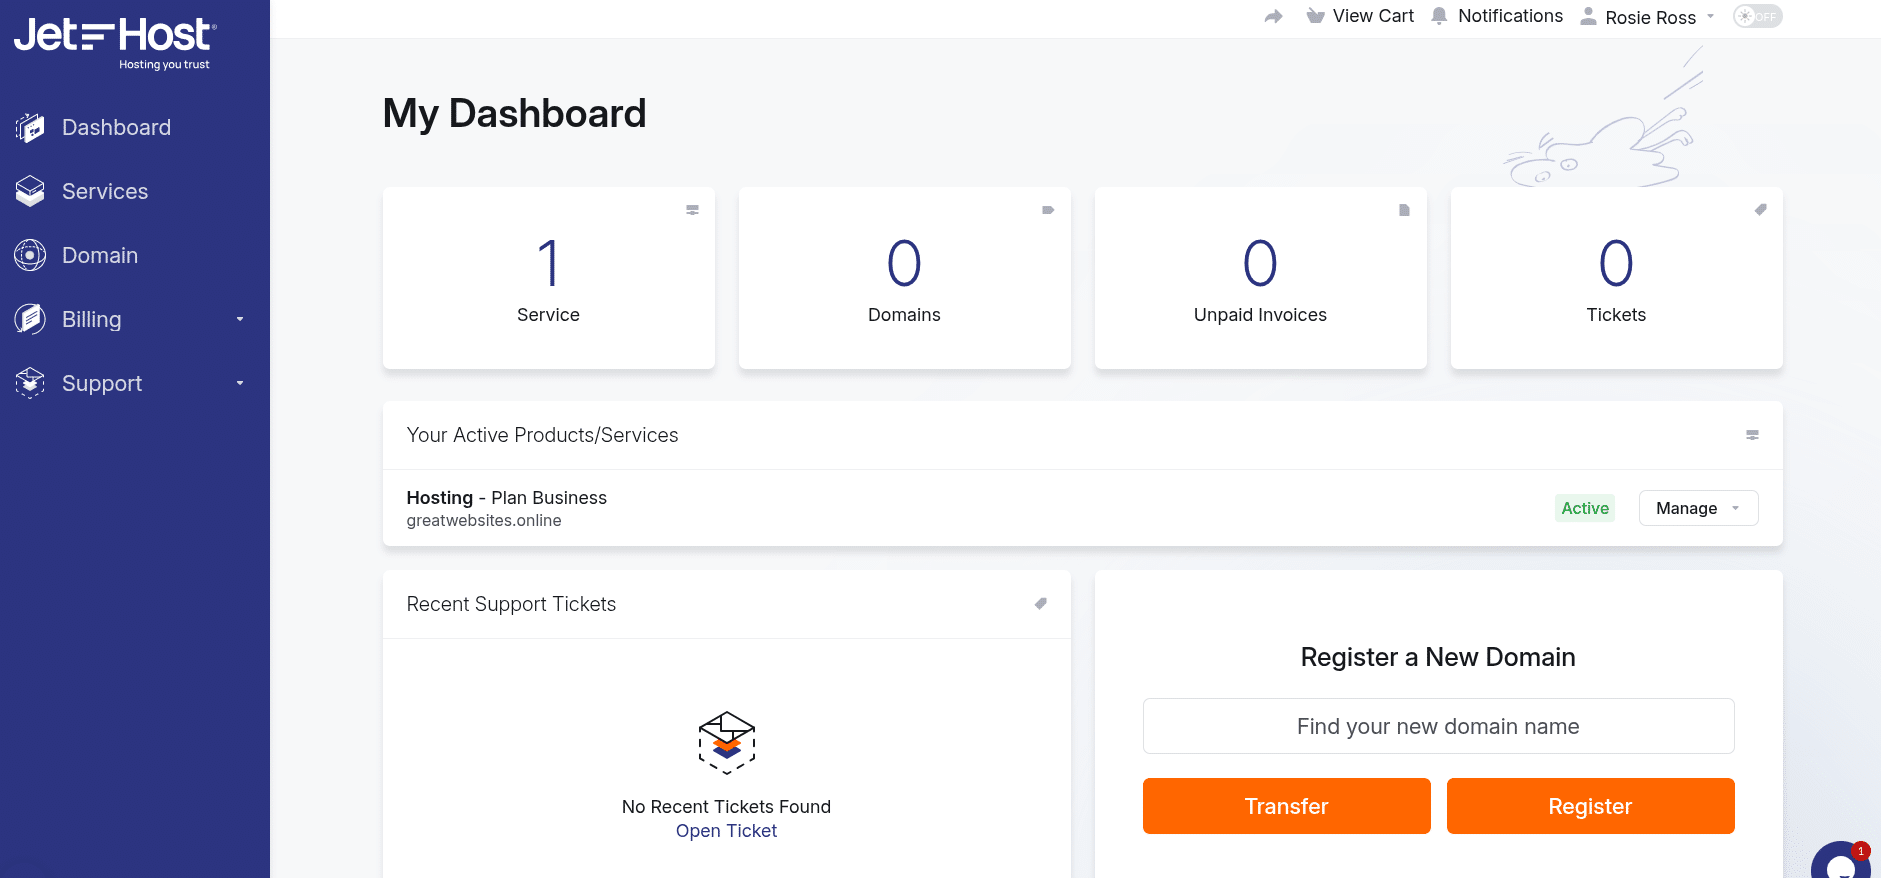Open the Domains count card
The width and height of the screenshot is (1881, 878).
[x=904, y=278]
